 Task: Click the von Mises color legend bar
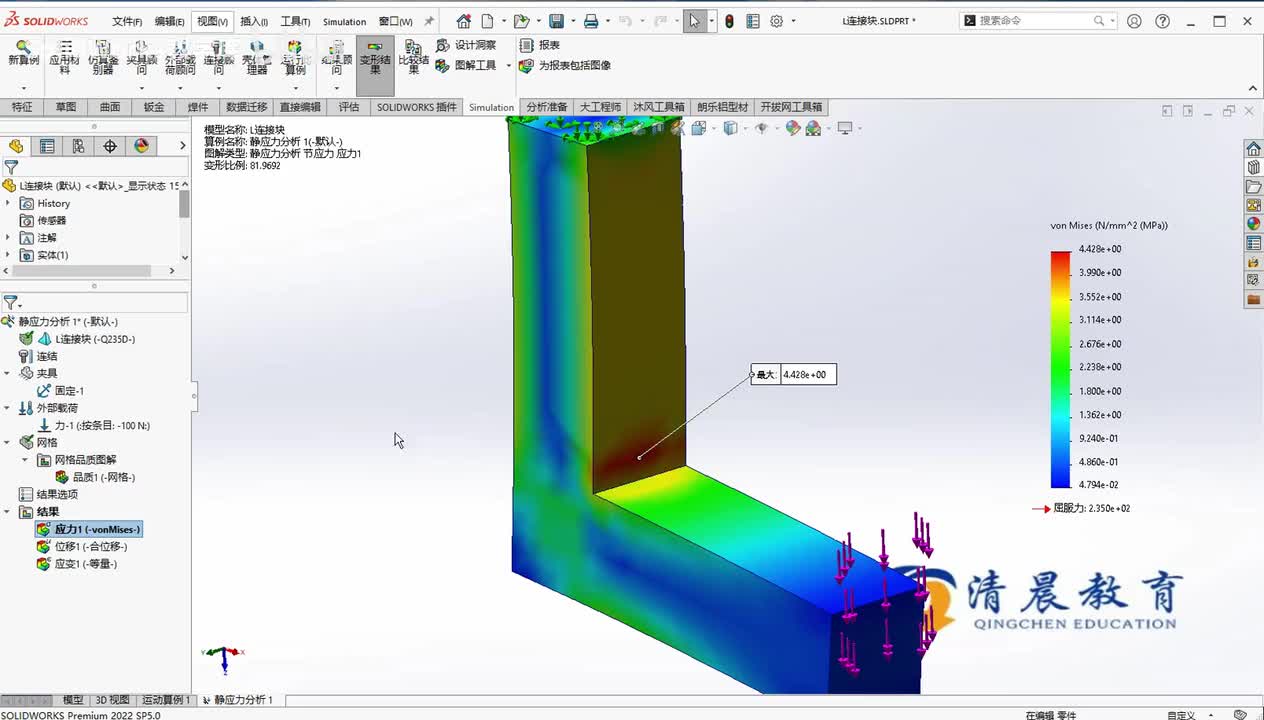[1060, 370]
